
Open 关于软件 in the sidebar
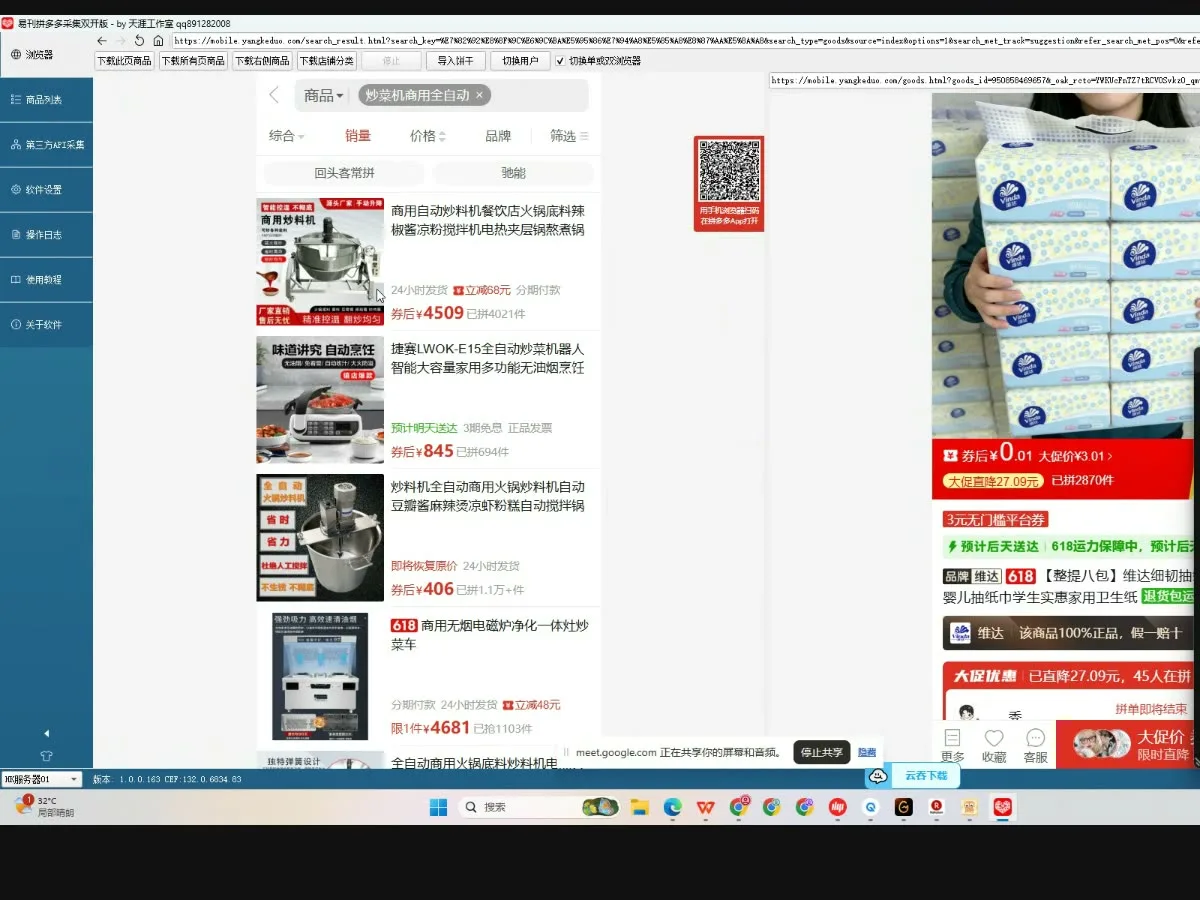(x=46, y=325)
